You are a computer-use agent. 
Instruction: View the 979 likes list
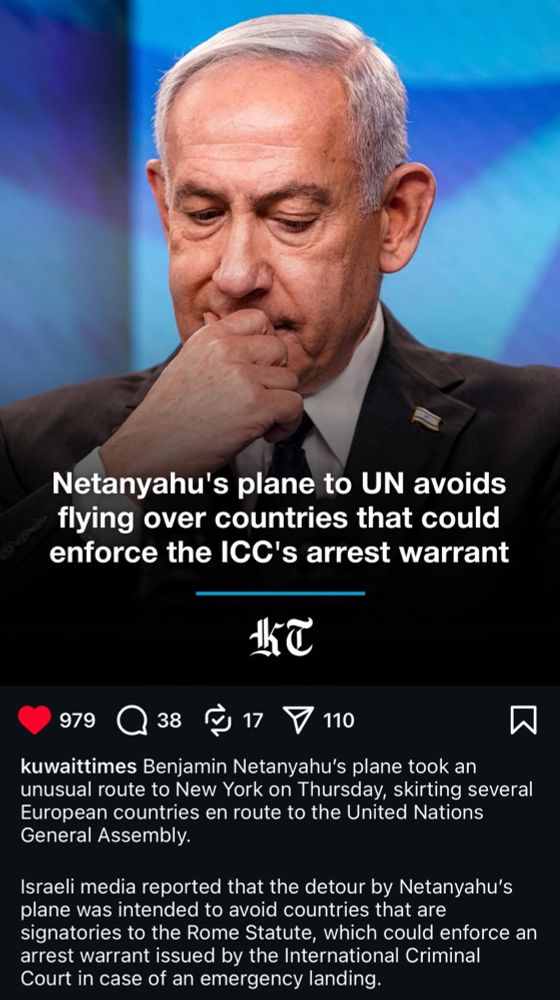click(x=77, y=721)
